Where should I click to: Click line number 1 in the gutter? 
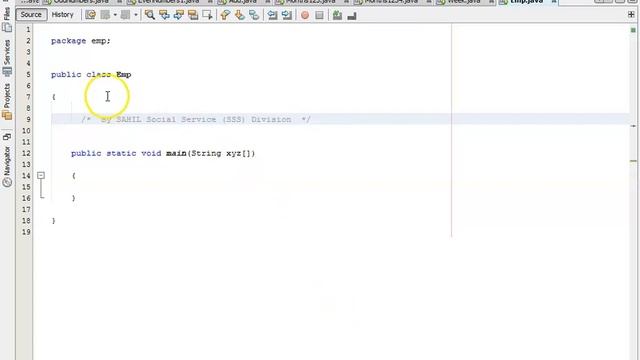point(28,30)
